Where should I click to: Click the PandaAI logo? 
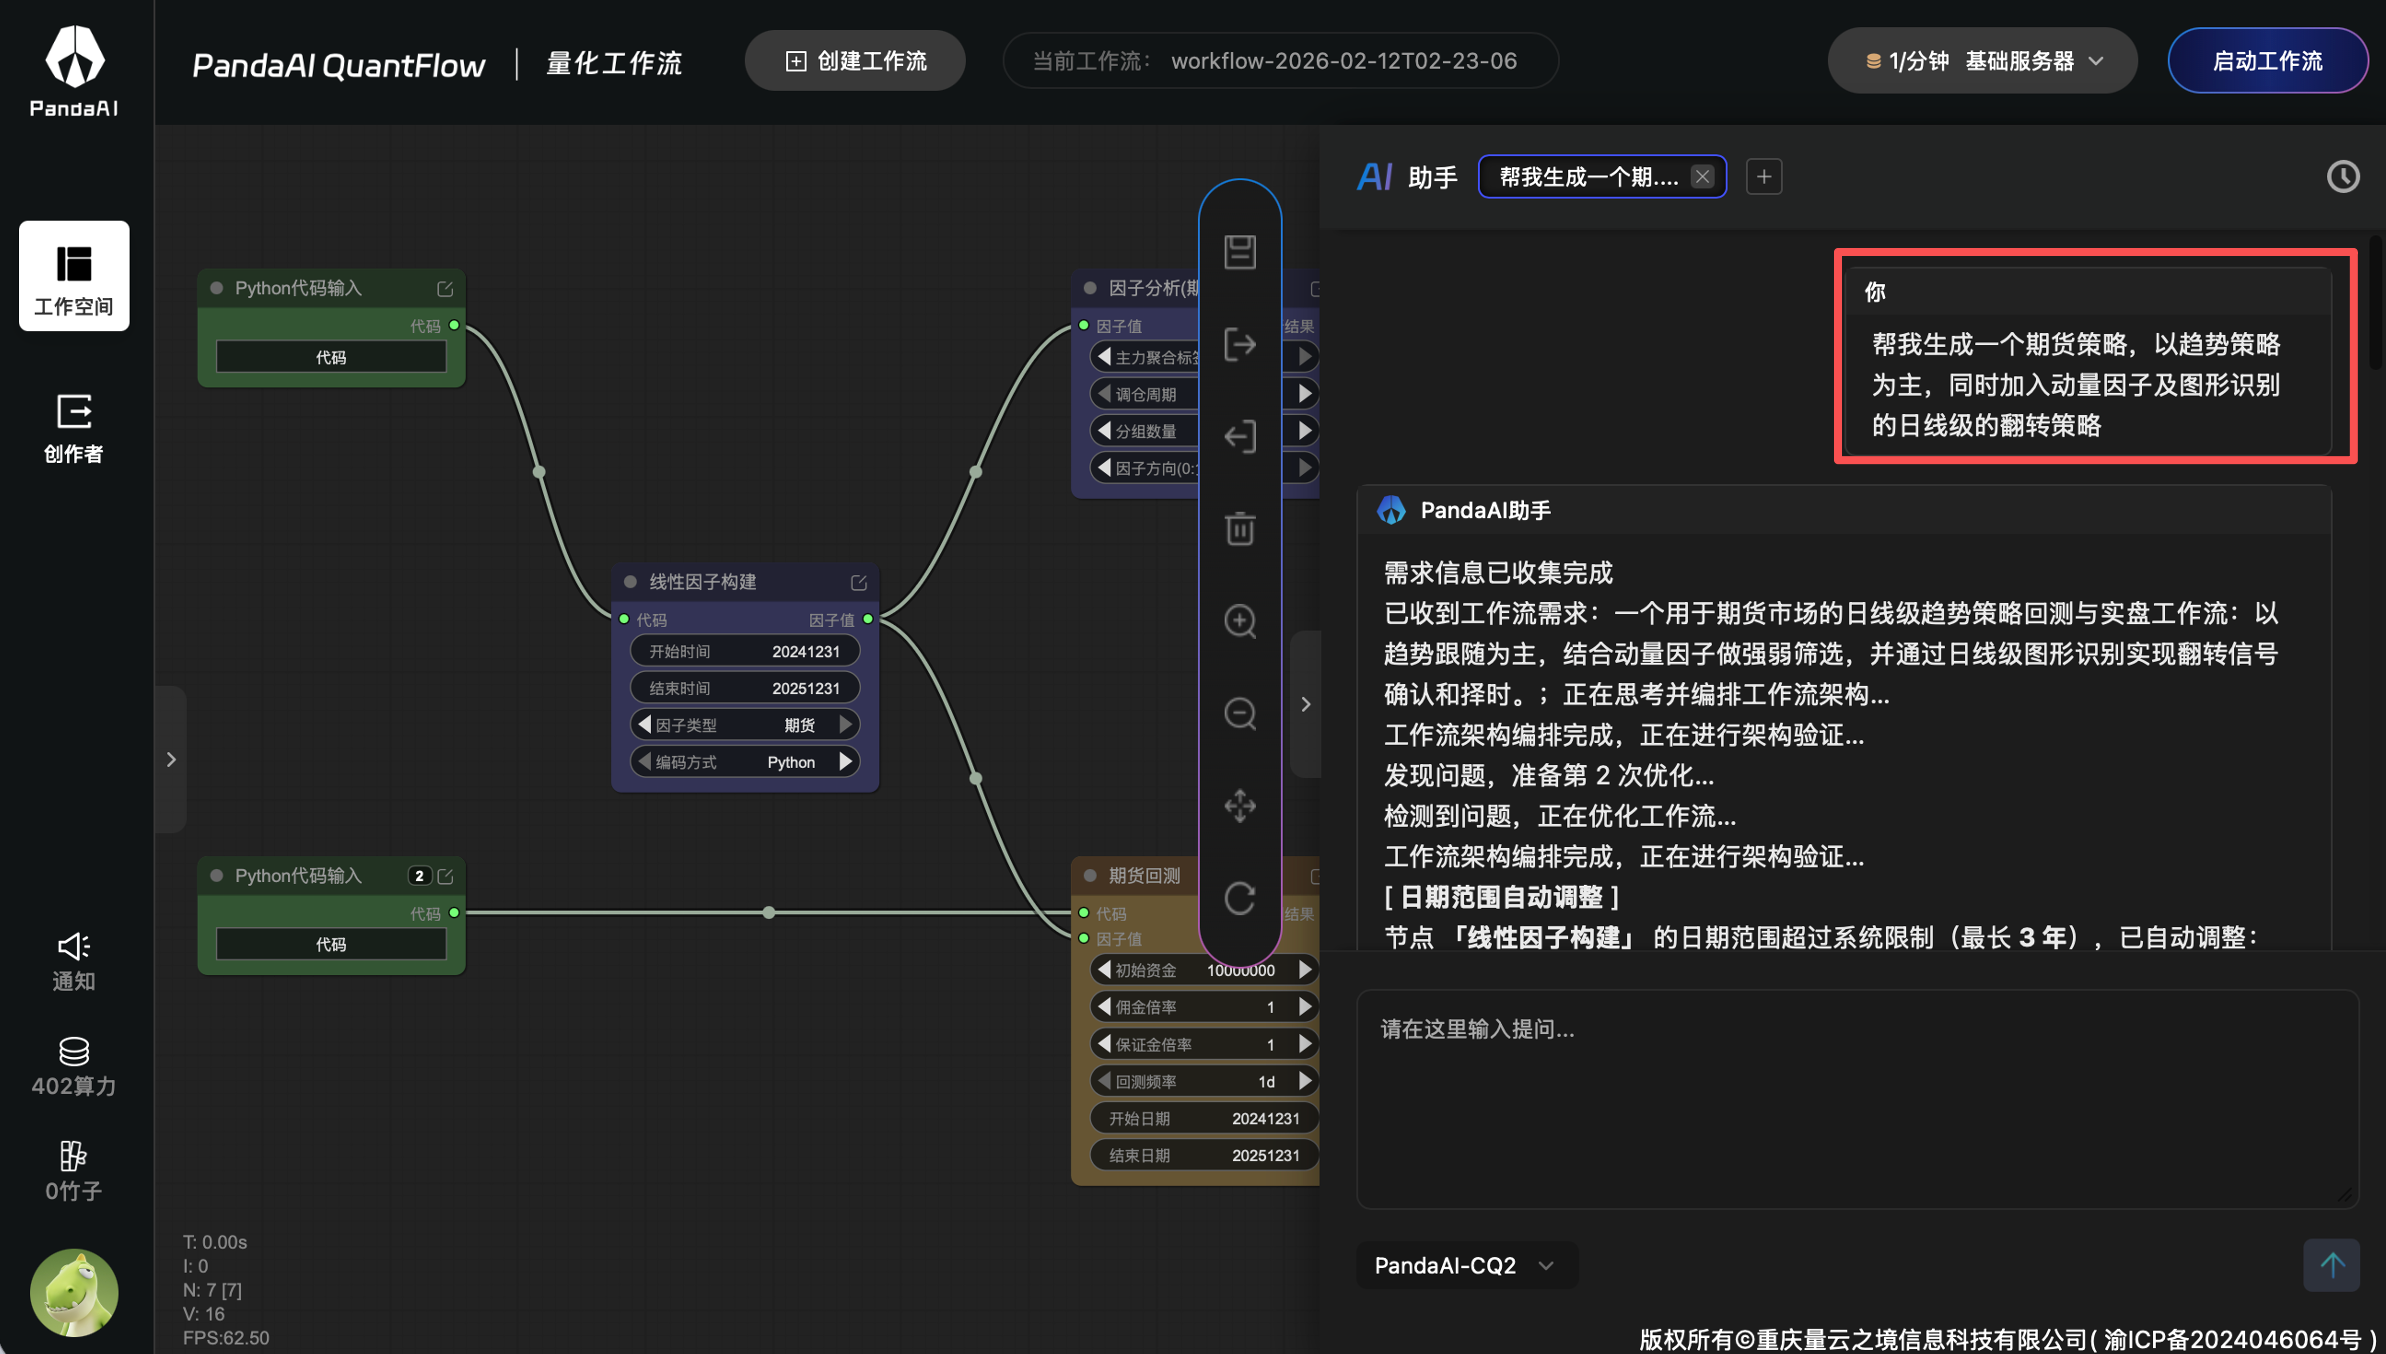74,70
